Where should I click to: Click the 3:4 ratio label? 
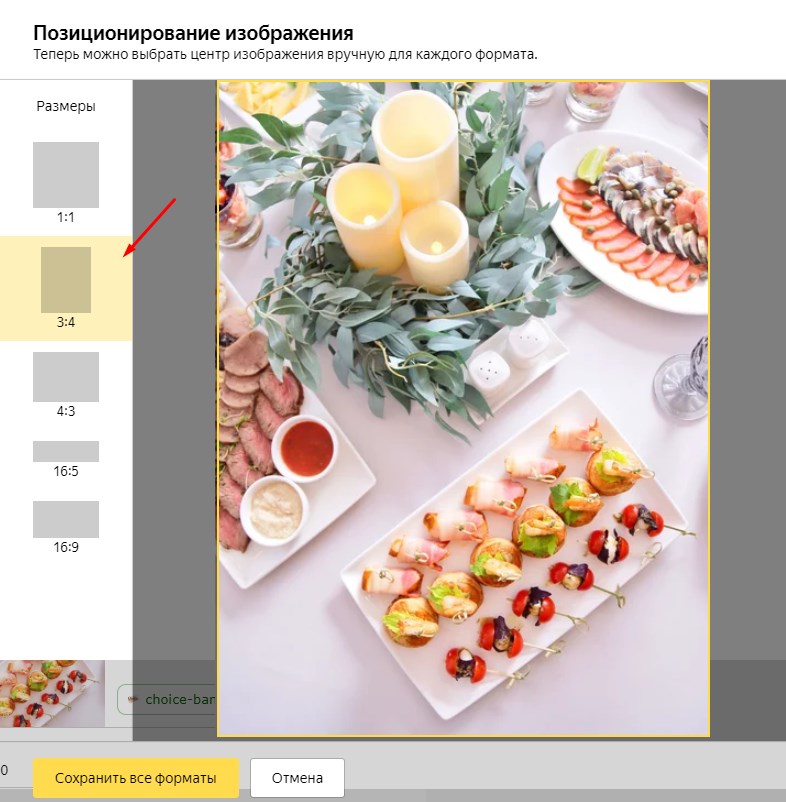tap(66, 322)
